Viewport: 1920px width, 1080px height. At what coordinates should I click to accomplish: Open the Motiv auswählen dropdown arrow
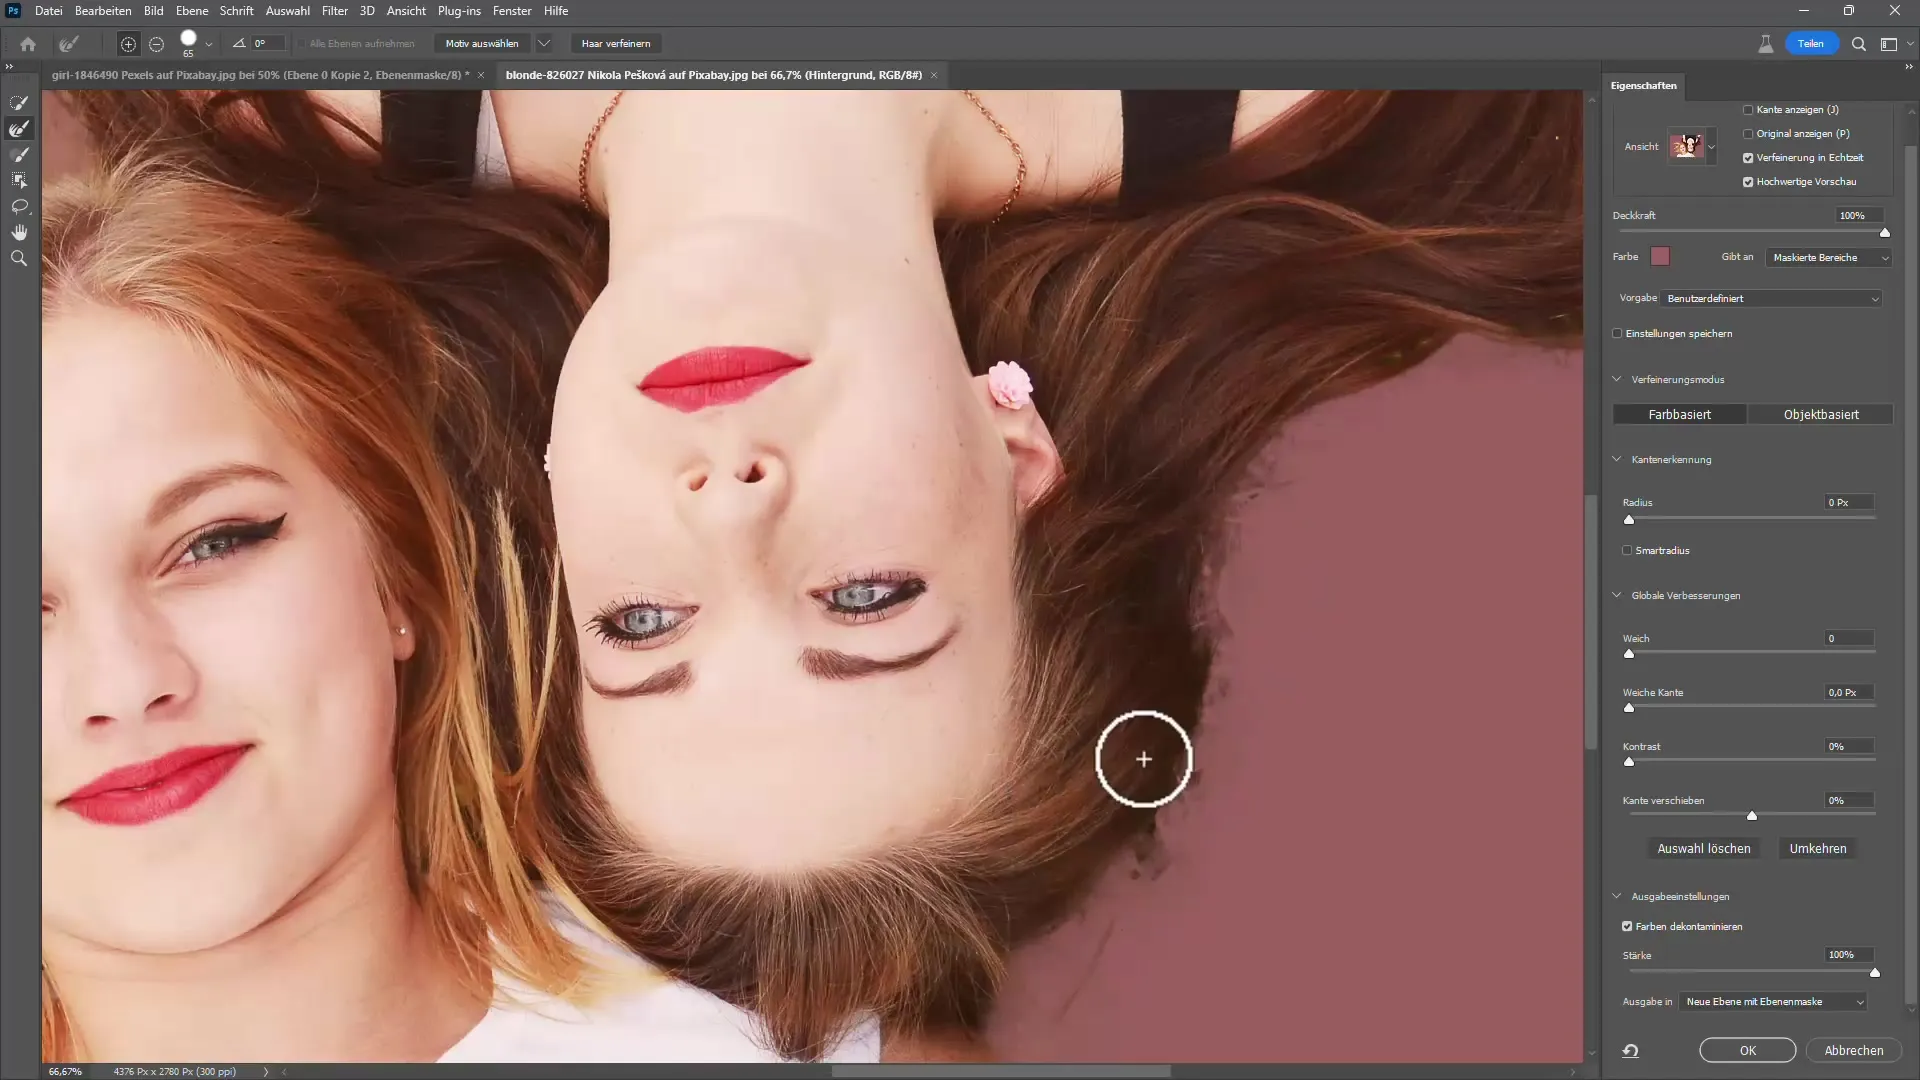click(544, 44)
